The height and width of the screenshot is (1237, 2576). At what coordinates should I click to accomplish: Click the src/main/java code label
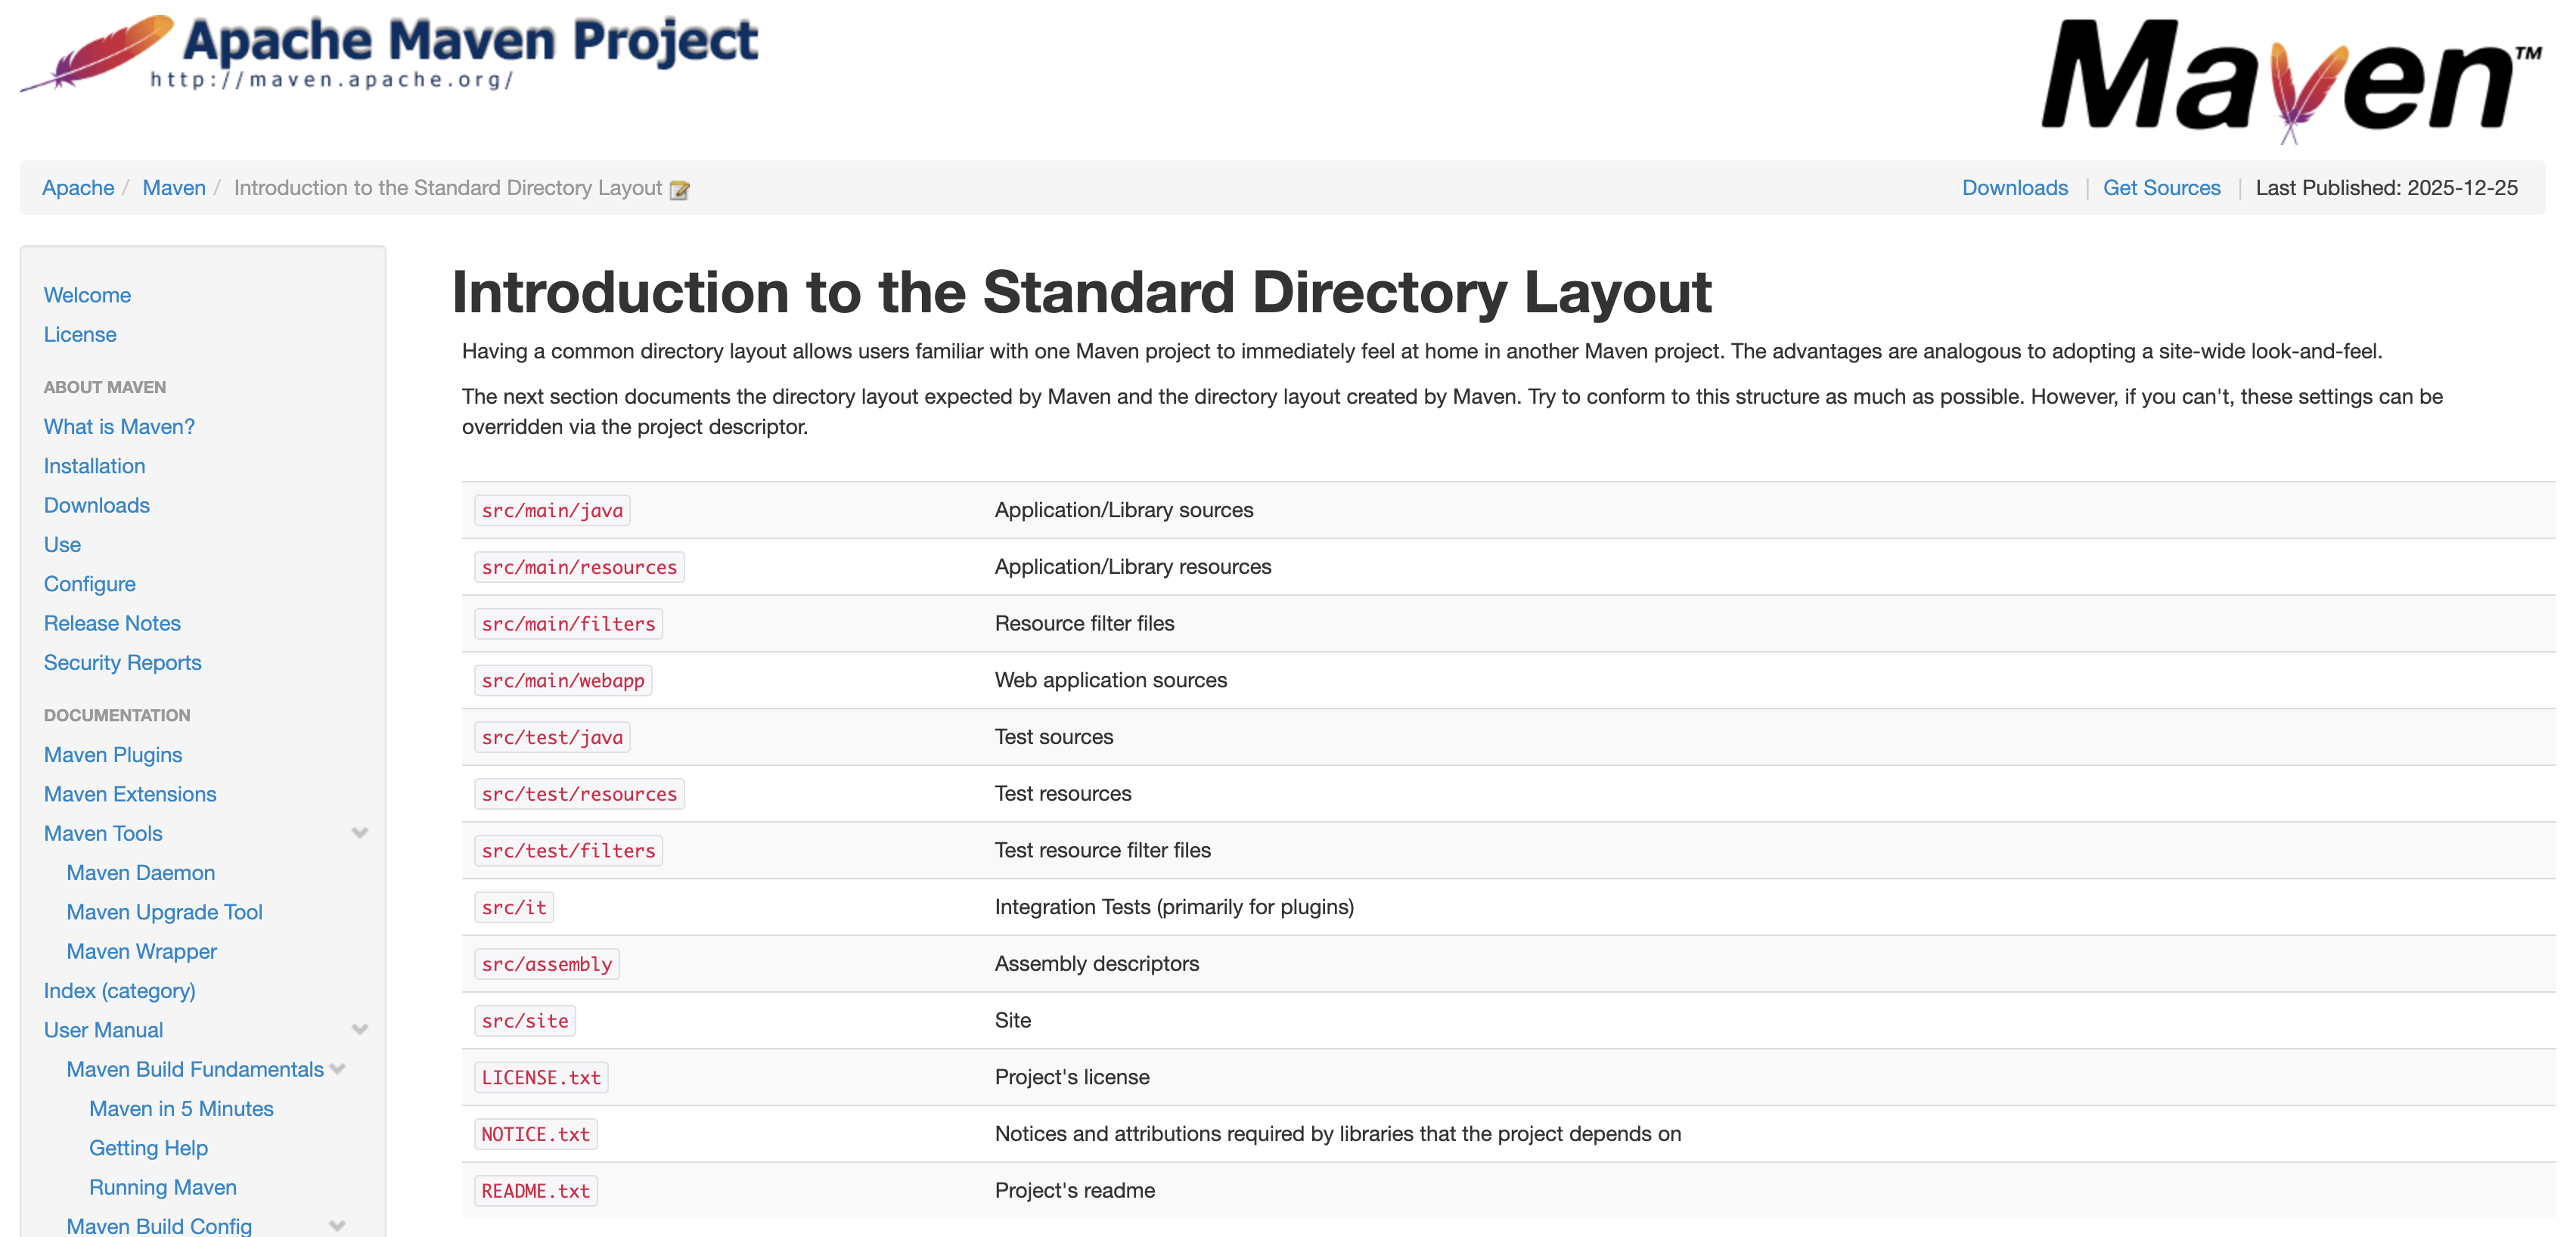click(552, 511)
